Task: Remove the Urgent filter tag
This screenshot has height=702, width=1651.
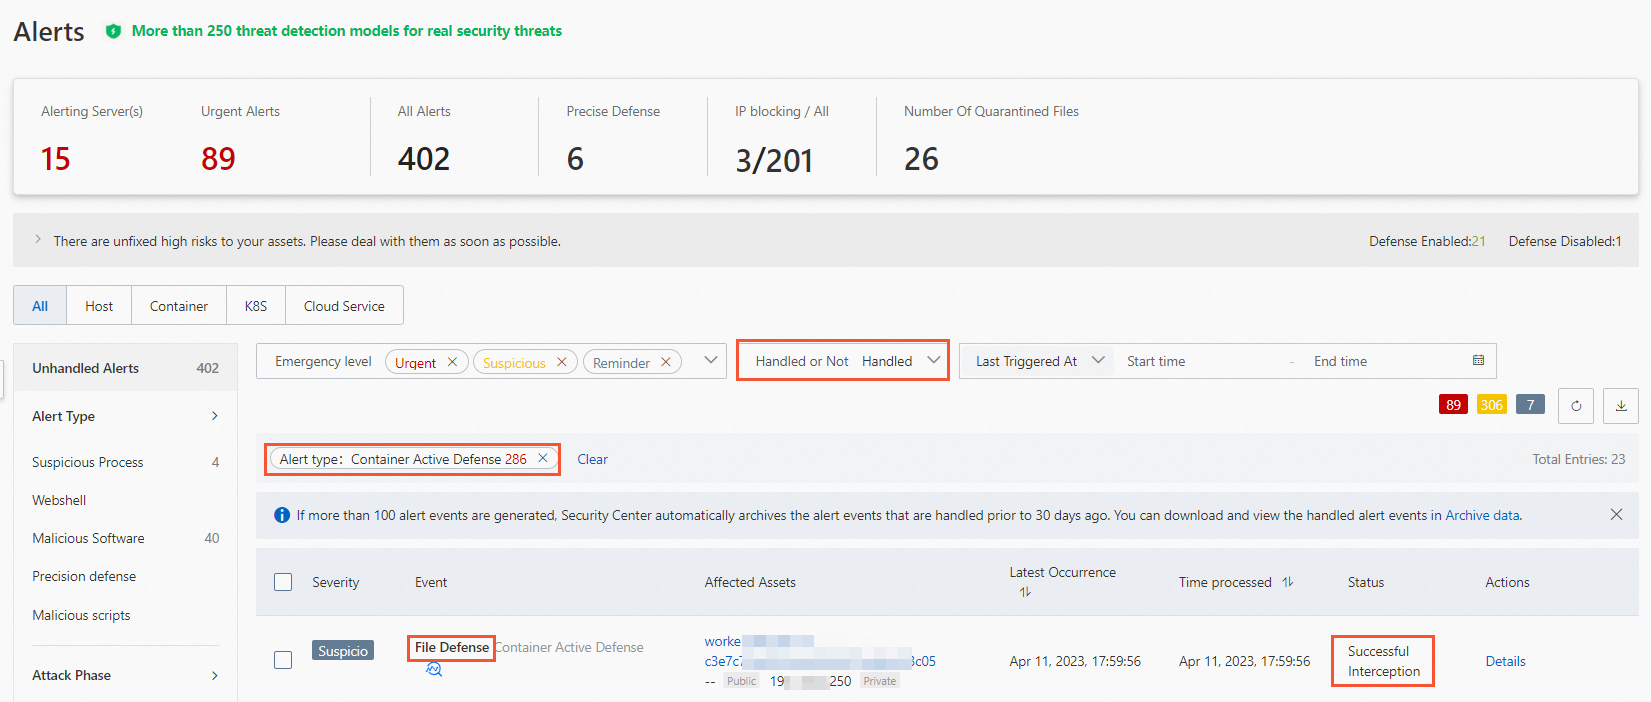Action: [x=452, y=362]
